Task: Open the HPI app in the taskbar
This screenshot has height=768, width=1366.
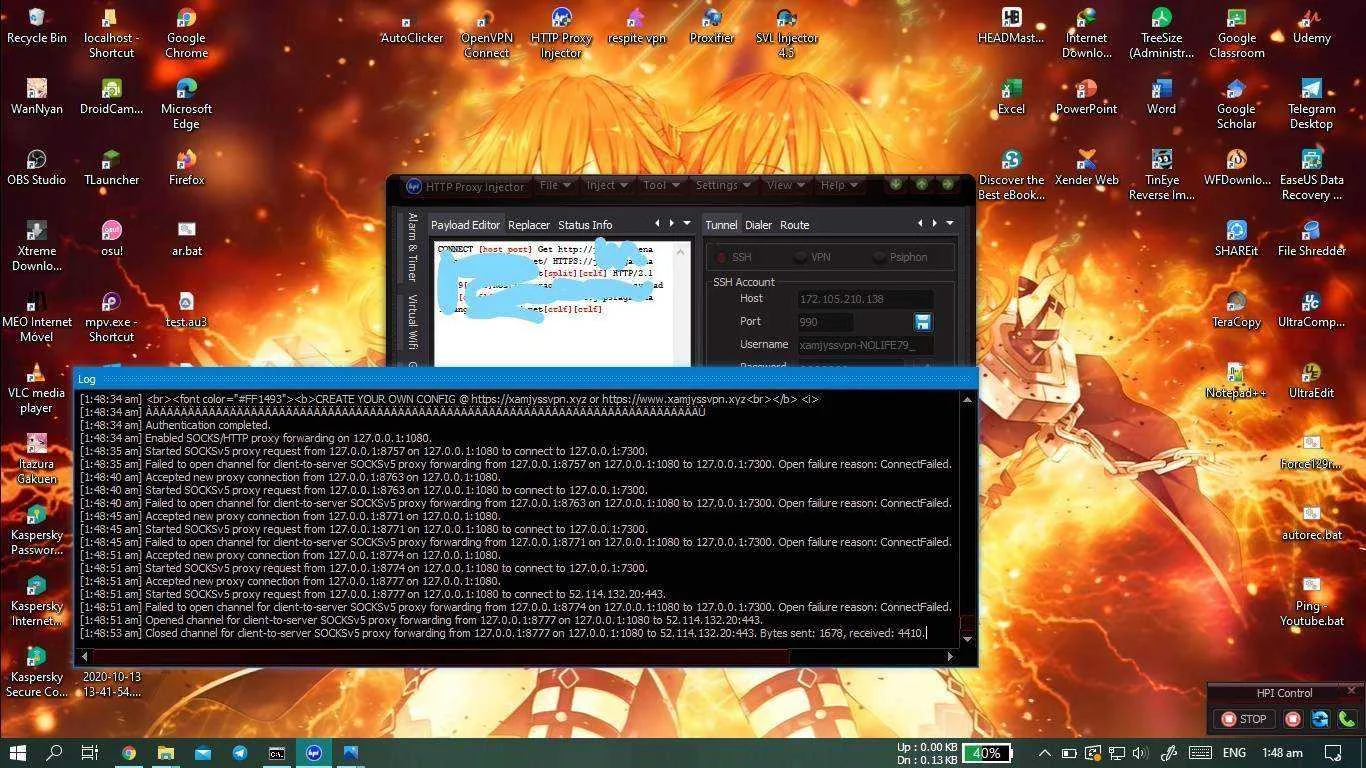Action: tap(314, 753)
